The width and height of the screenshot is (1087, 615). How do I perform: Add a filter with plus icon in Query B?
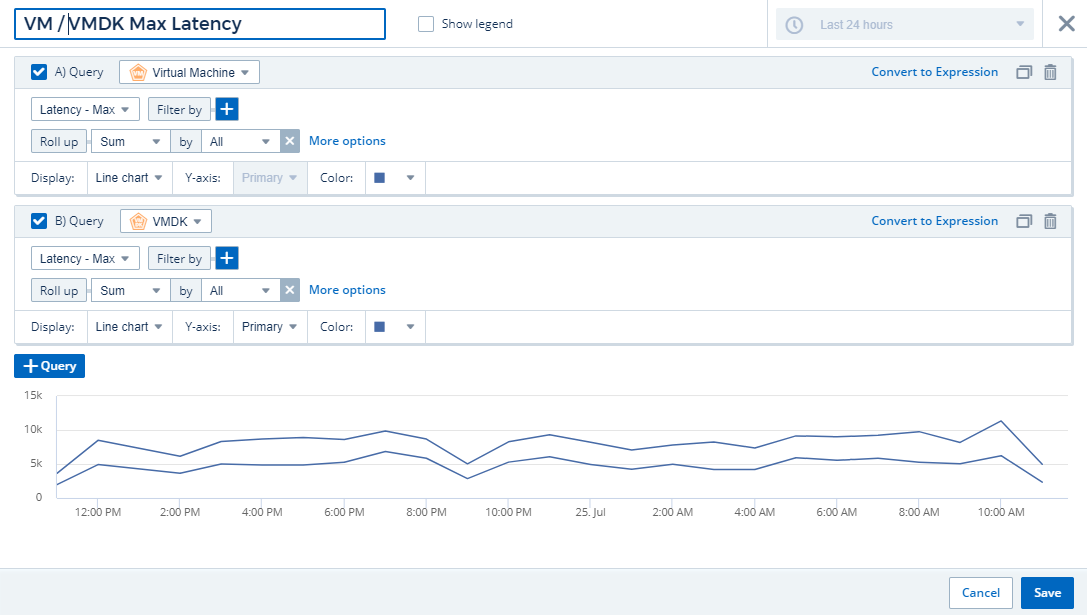coord(227,259)
